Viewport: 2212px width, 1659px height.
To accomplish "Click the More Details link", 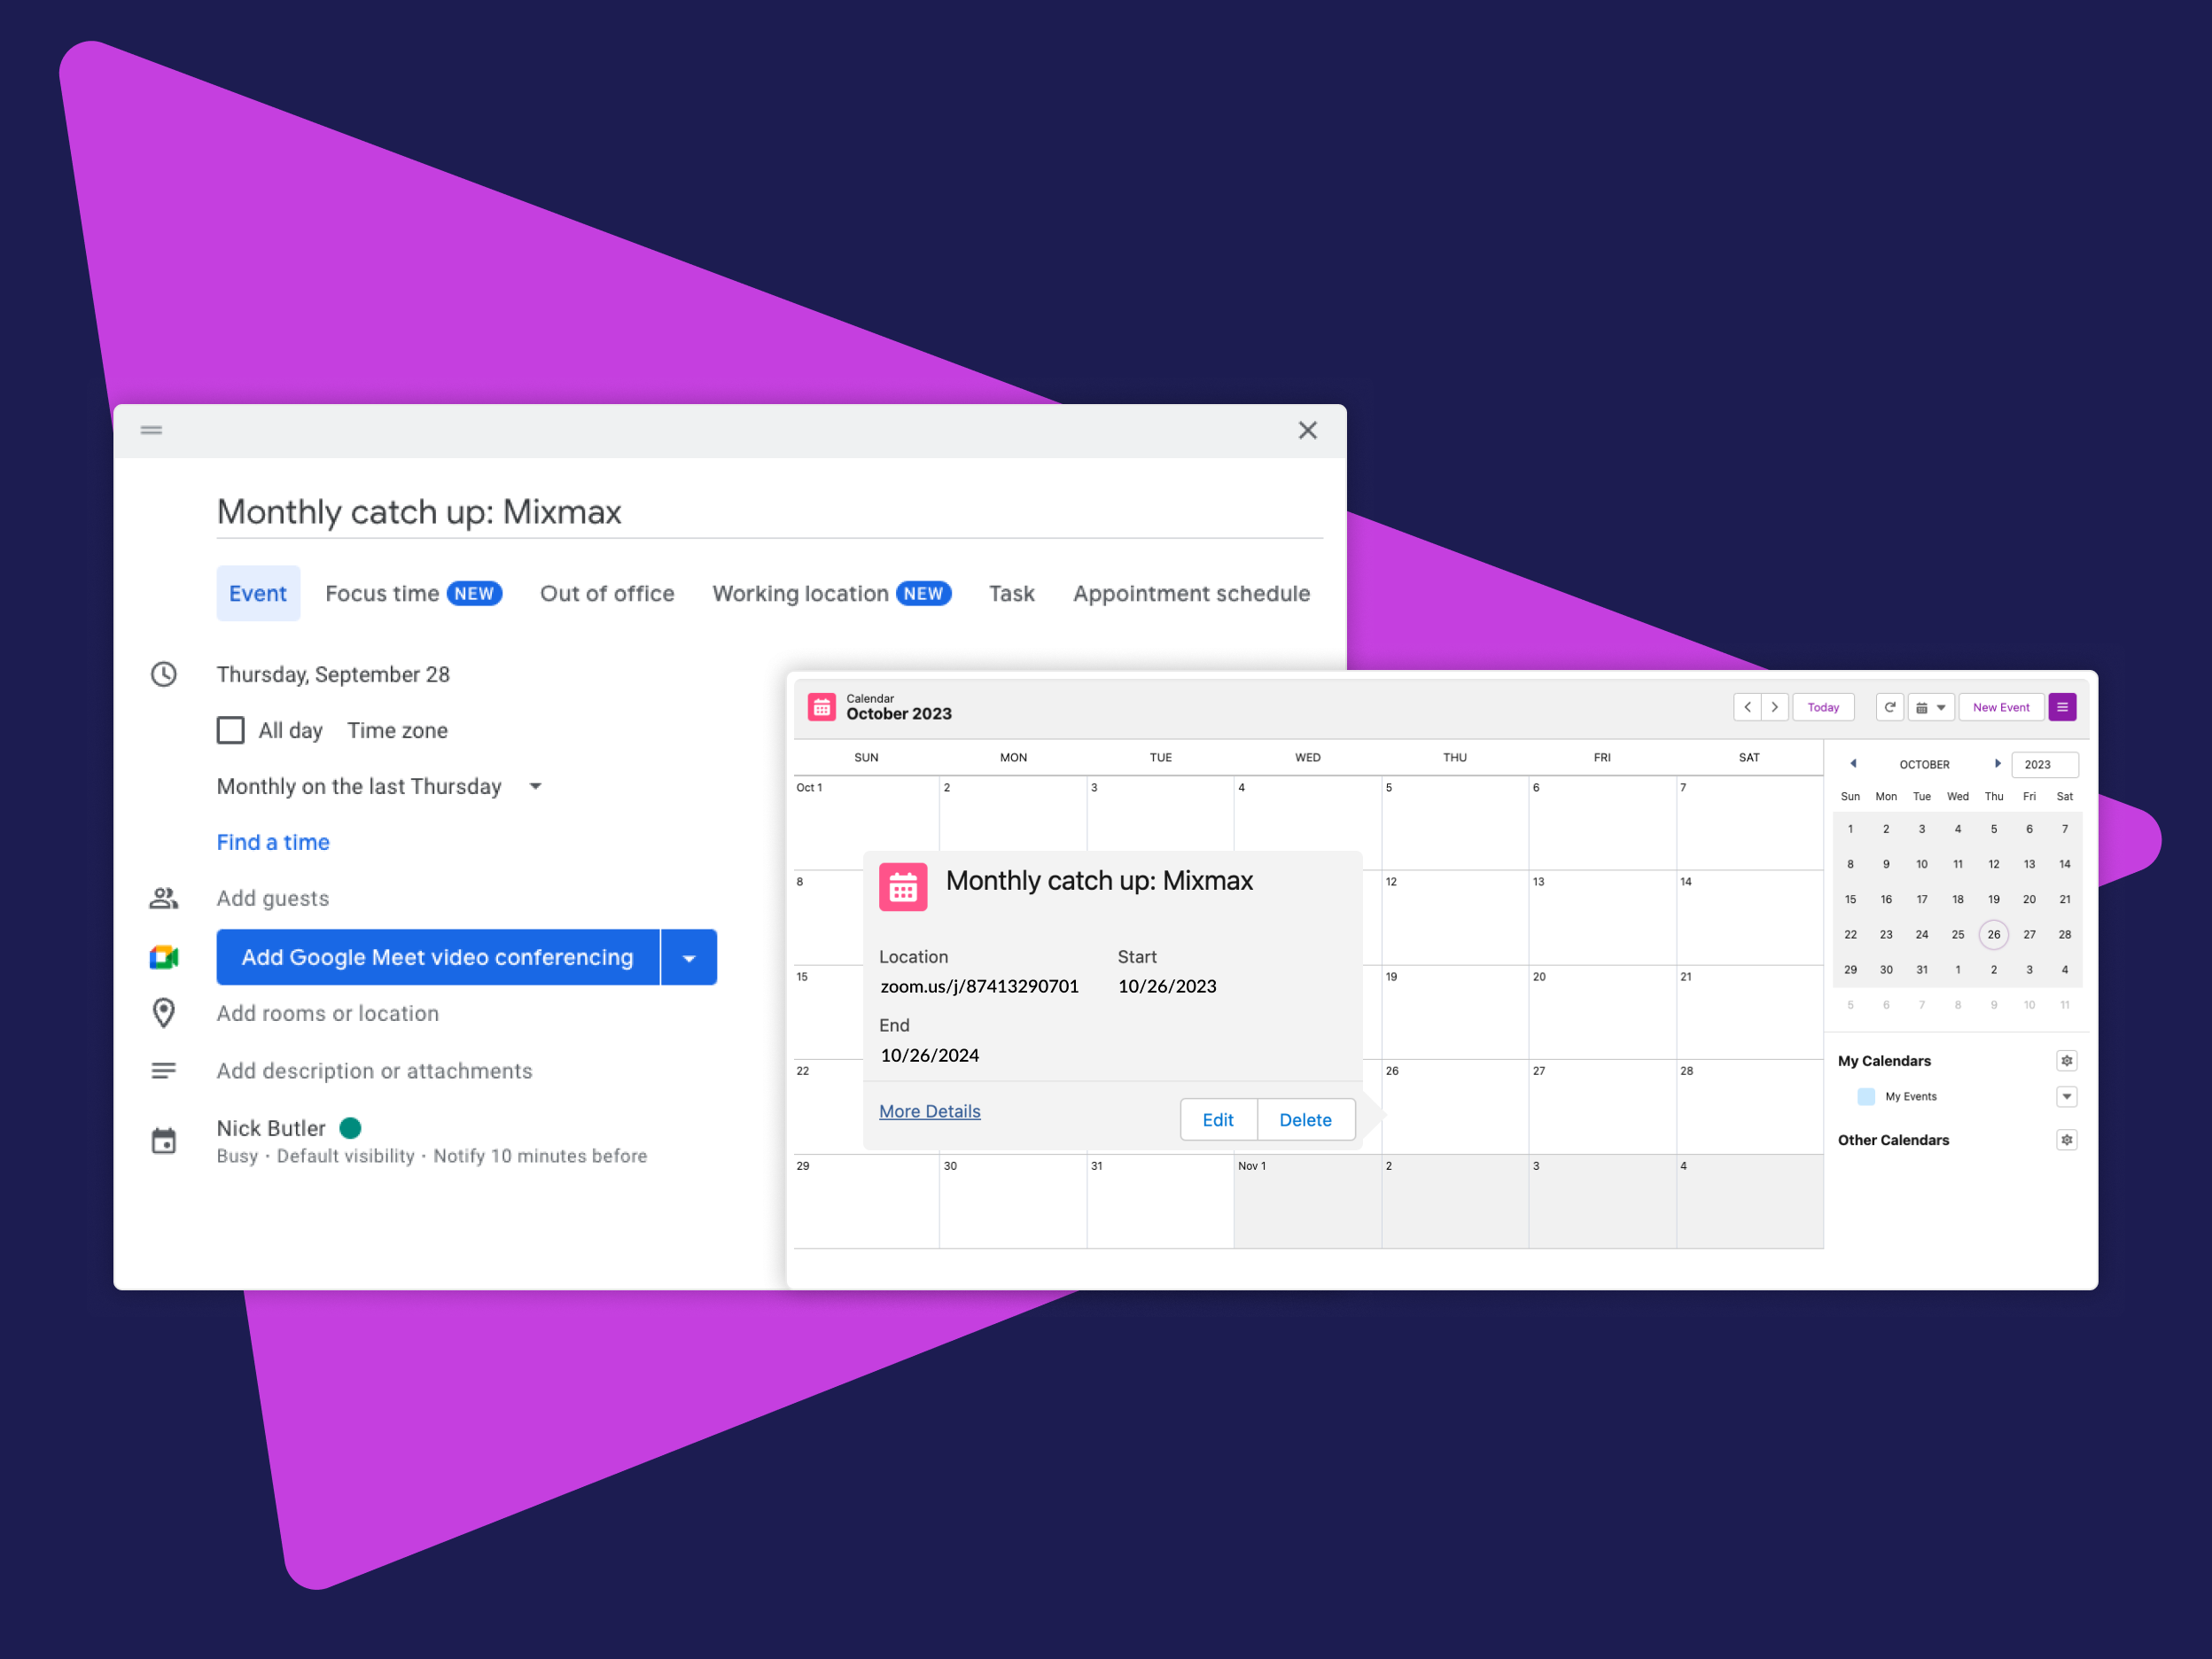I will point(929,1111).
